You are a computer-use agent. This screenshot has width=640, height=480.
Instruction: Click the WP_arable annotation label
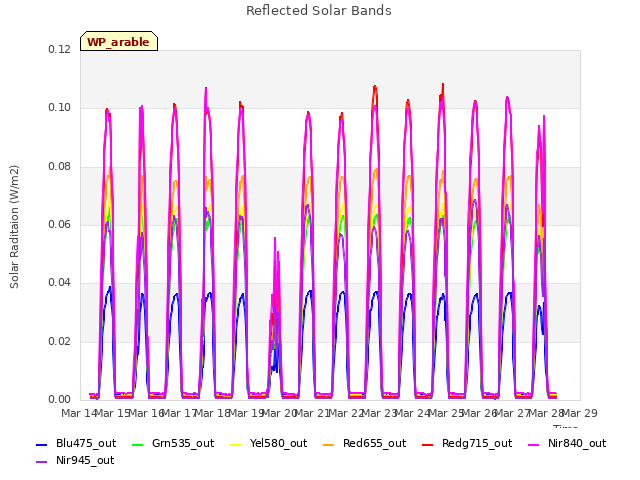coord(118,42)
